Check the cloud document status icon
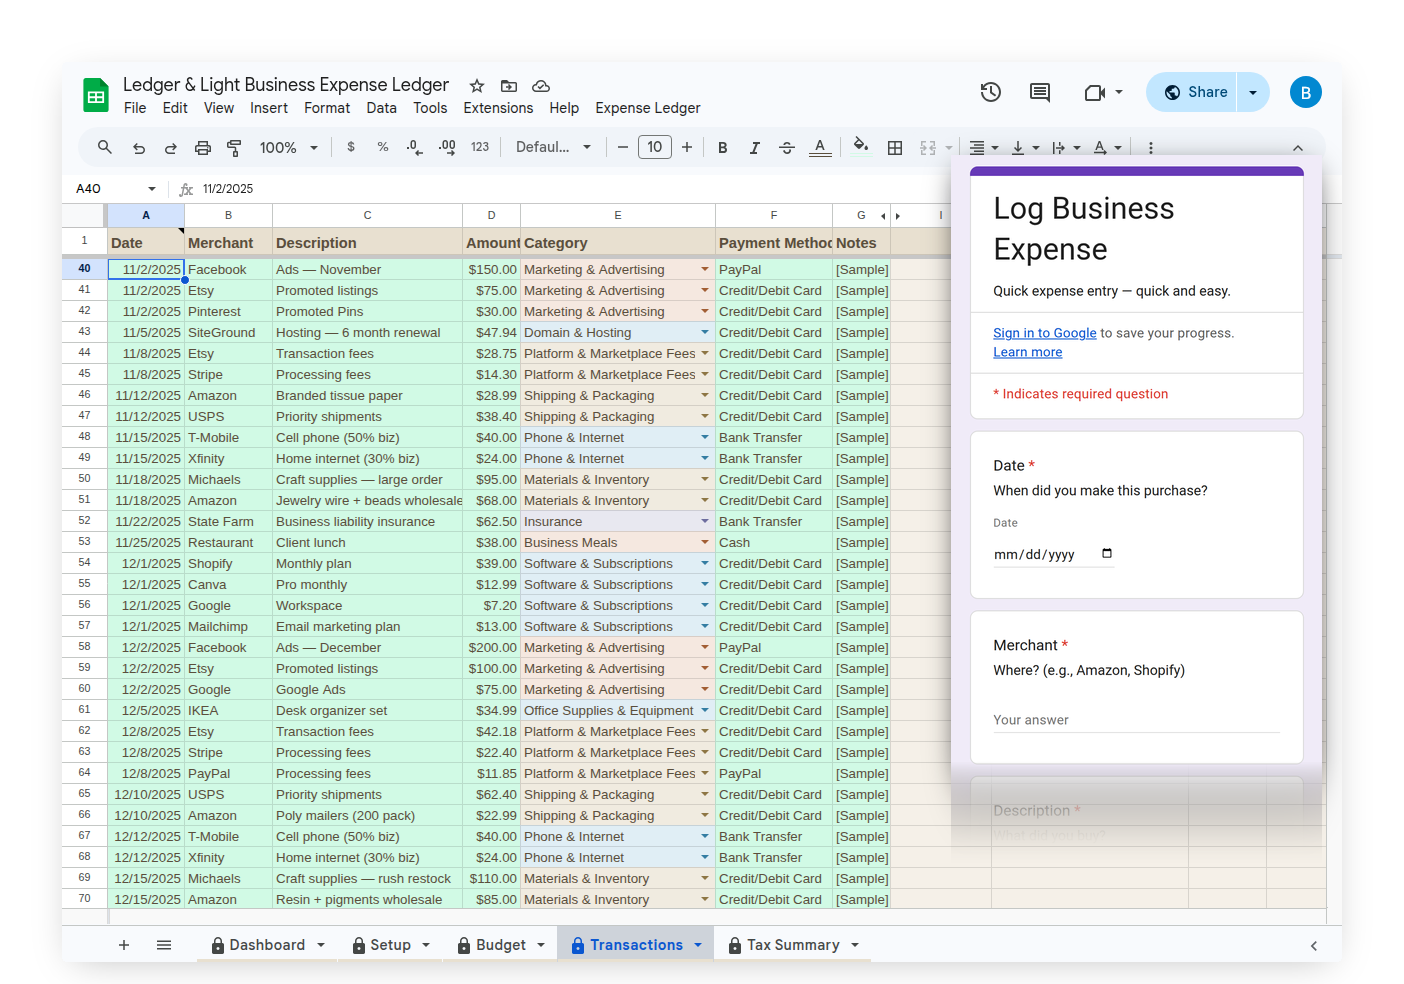This screenshot has width=1404, height=984. 541,86
